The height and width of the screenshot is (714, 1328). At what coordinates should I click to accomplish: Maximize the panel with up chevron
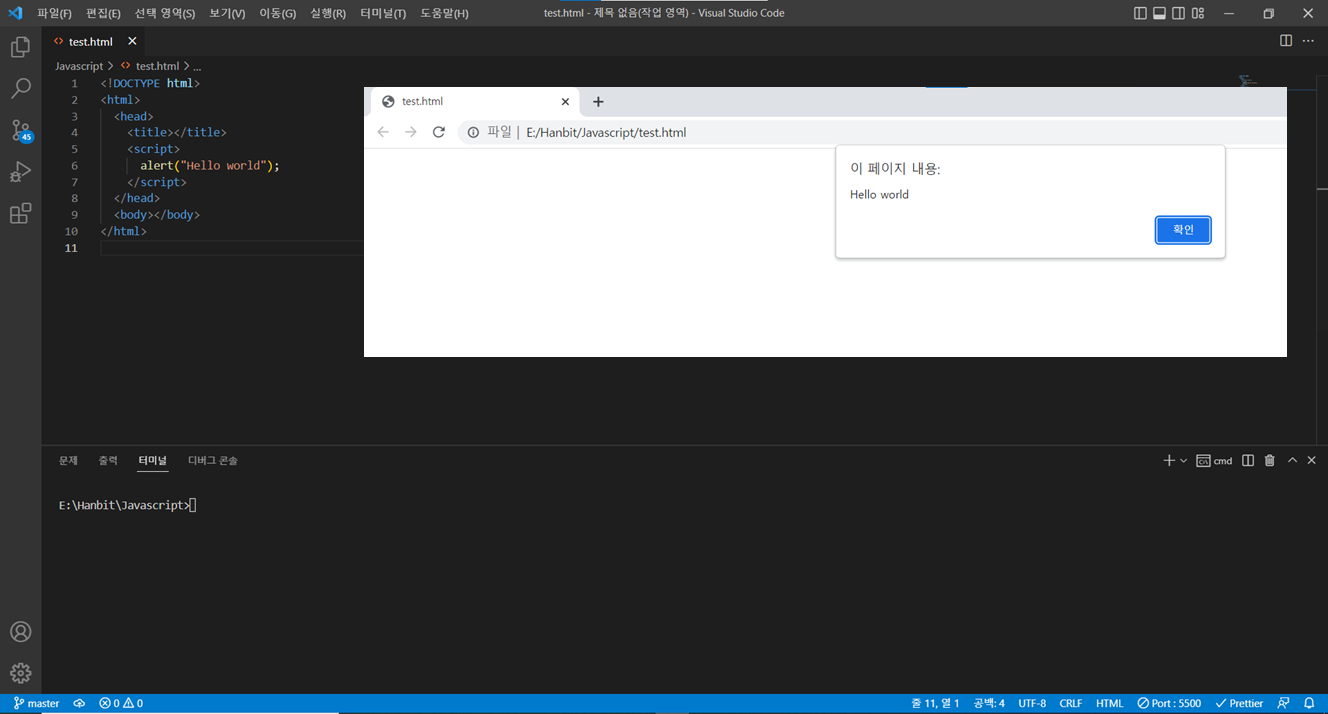[1292, 460]
